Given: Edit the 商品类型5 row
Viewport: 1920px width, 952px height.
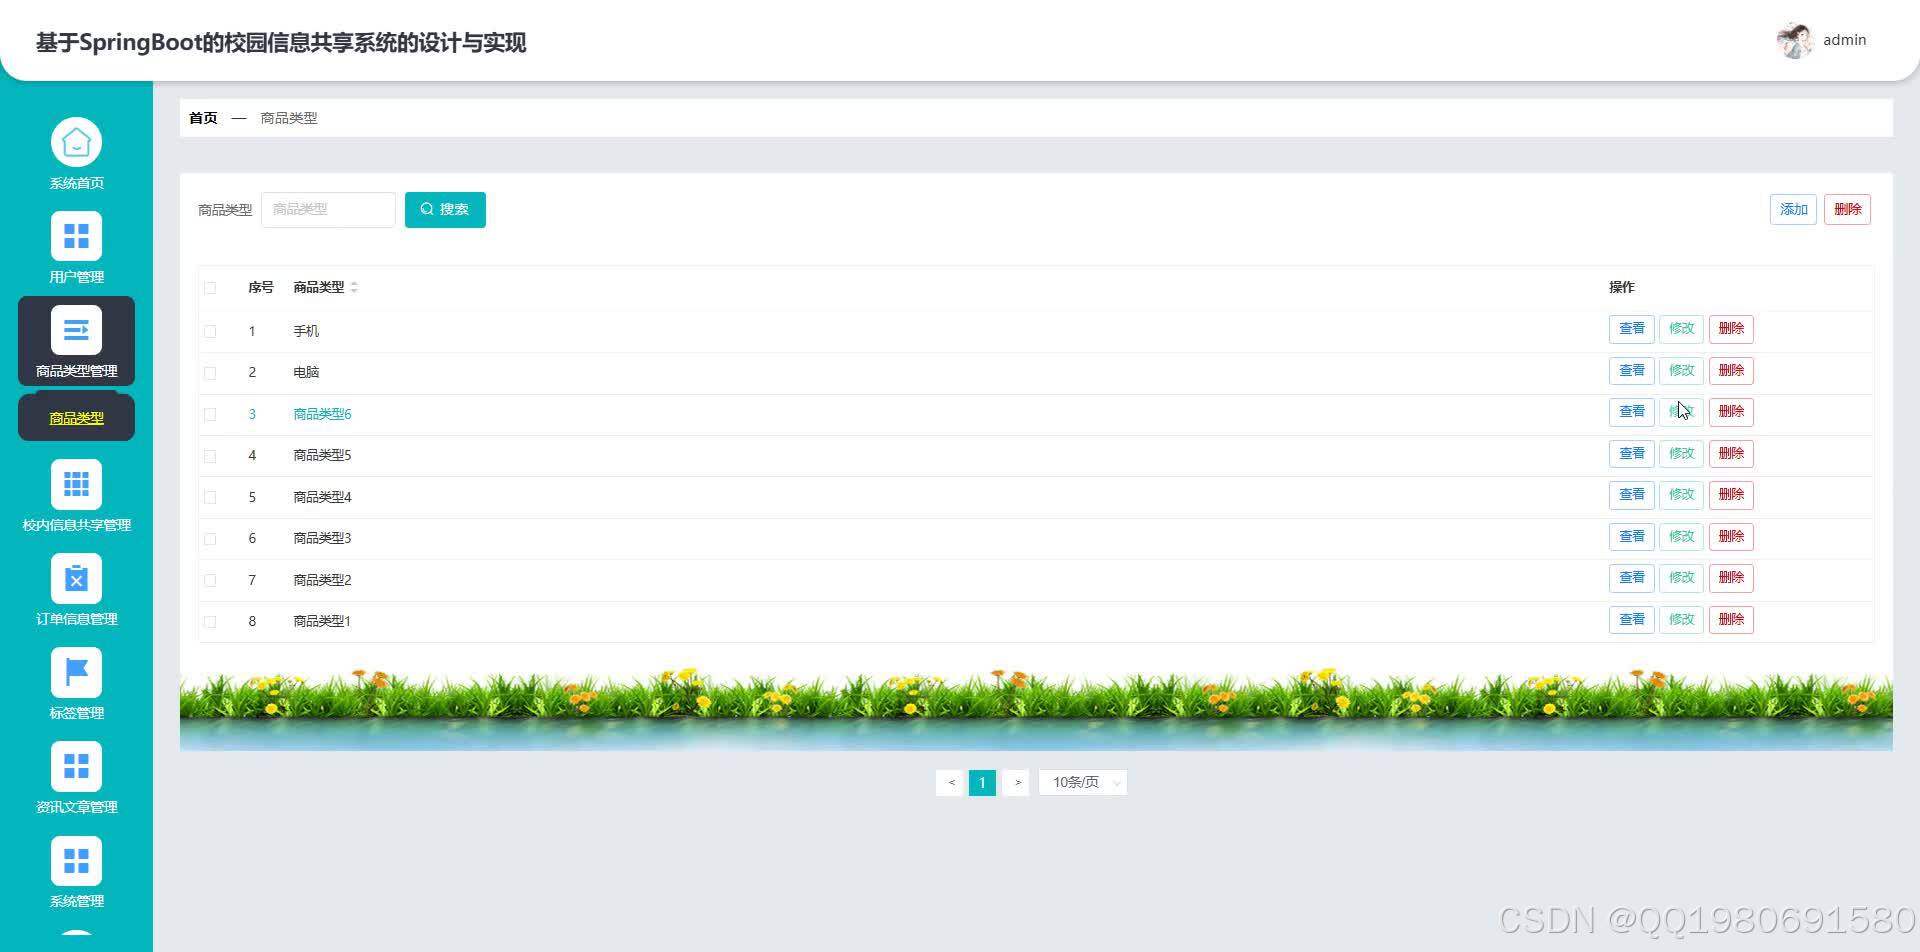Looking at the screenshot, I should tap(1681, 454).
